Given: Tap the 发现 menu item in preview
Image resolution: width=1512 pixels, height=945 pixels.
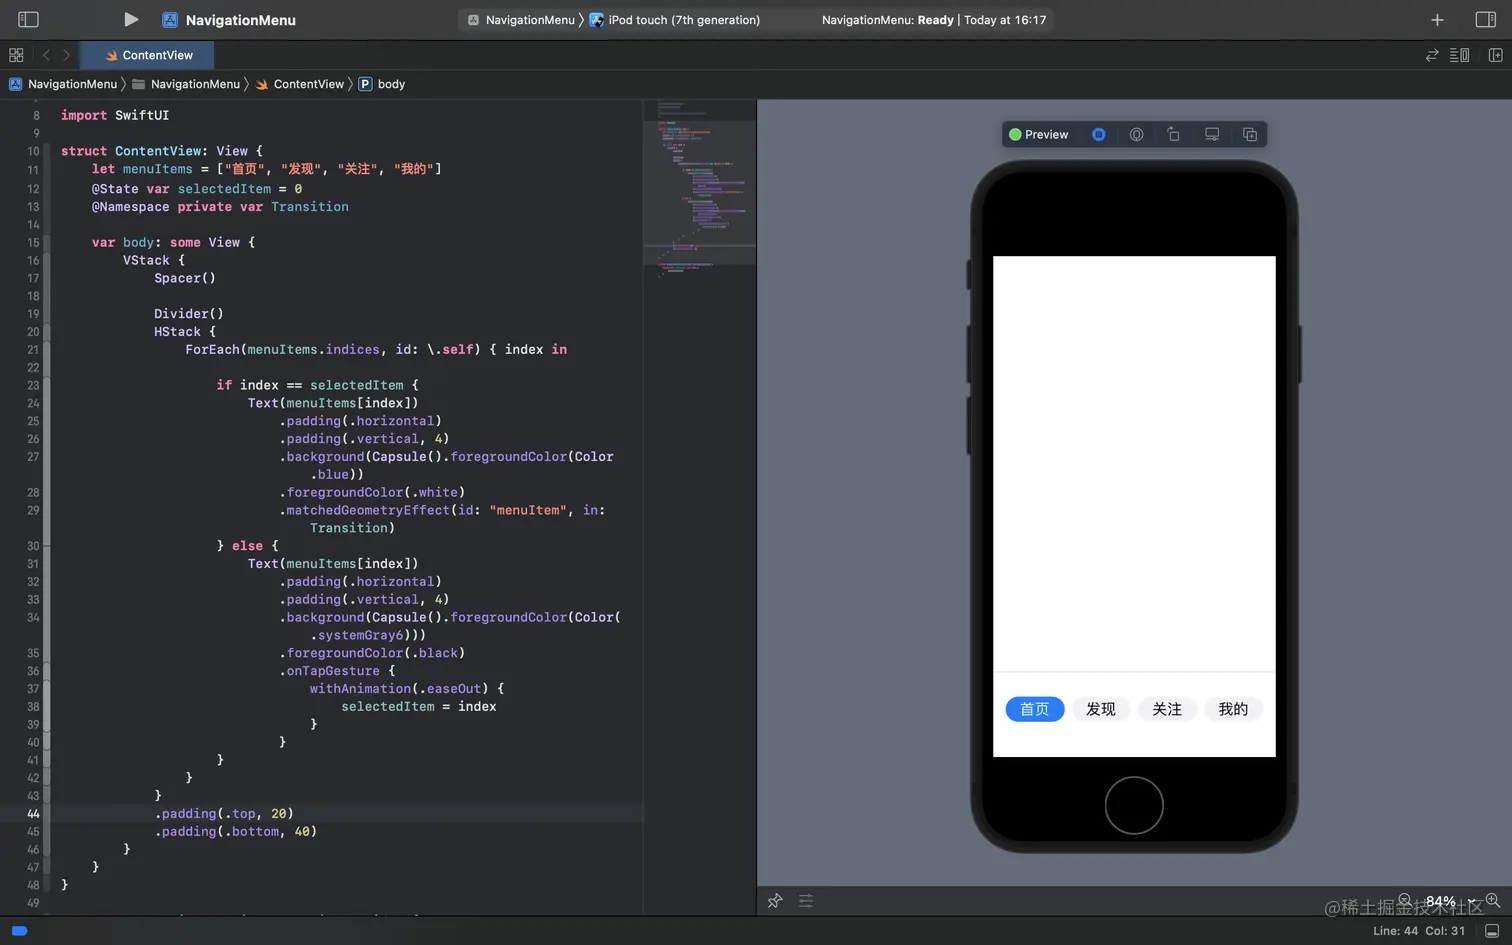Looking at the screenshot, I should tap(1101, 709).
